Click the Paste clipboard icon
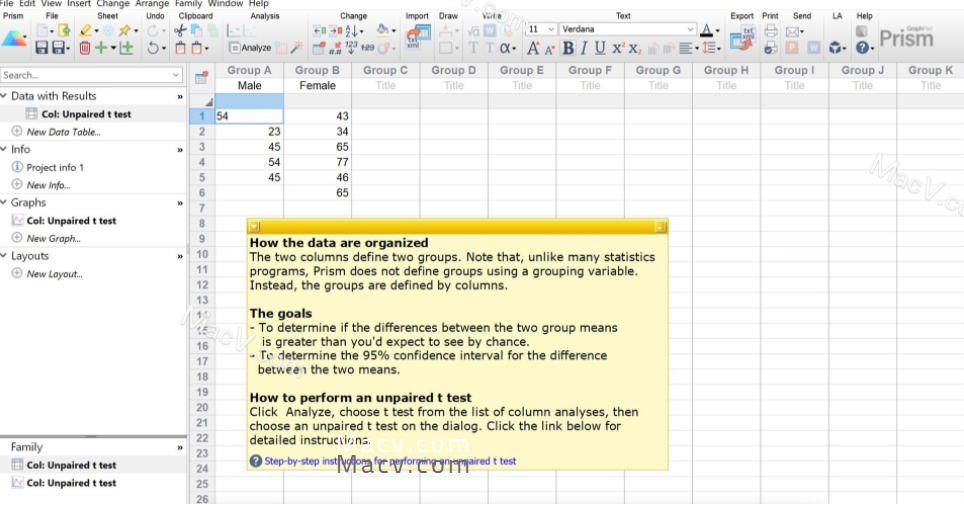 pyautogui.click(x=181, y=47)
